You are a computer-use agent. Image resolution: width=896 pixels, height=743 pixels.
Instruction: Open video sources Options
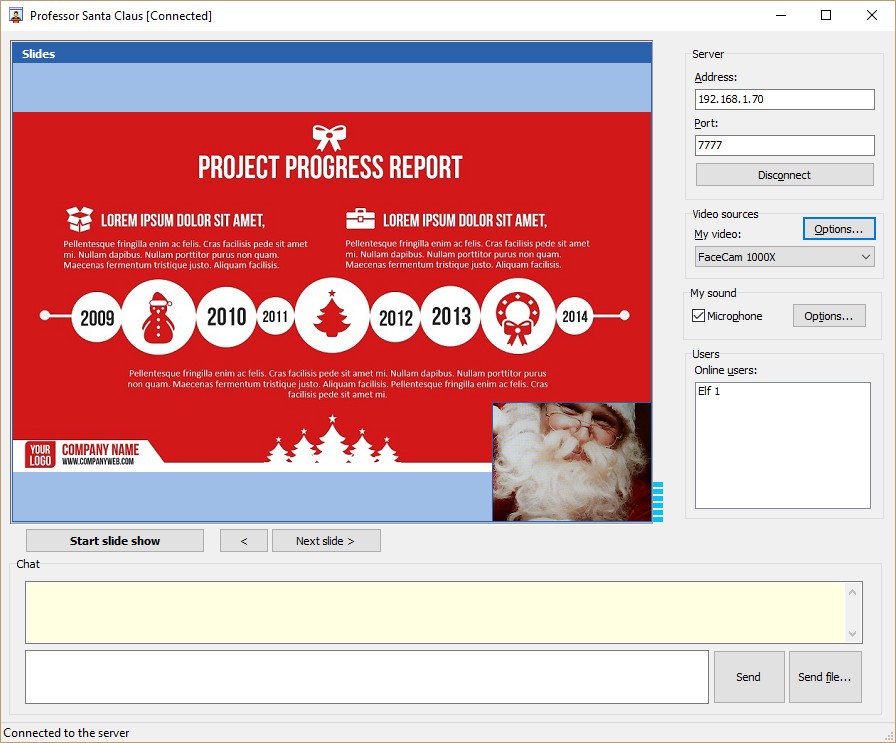838,229
